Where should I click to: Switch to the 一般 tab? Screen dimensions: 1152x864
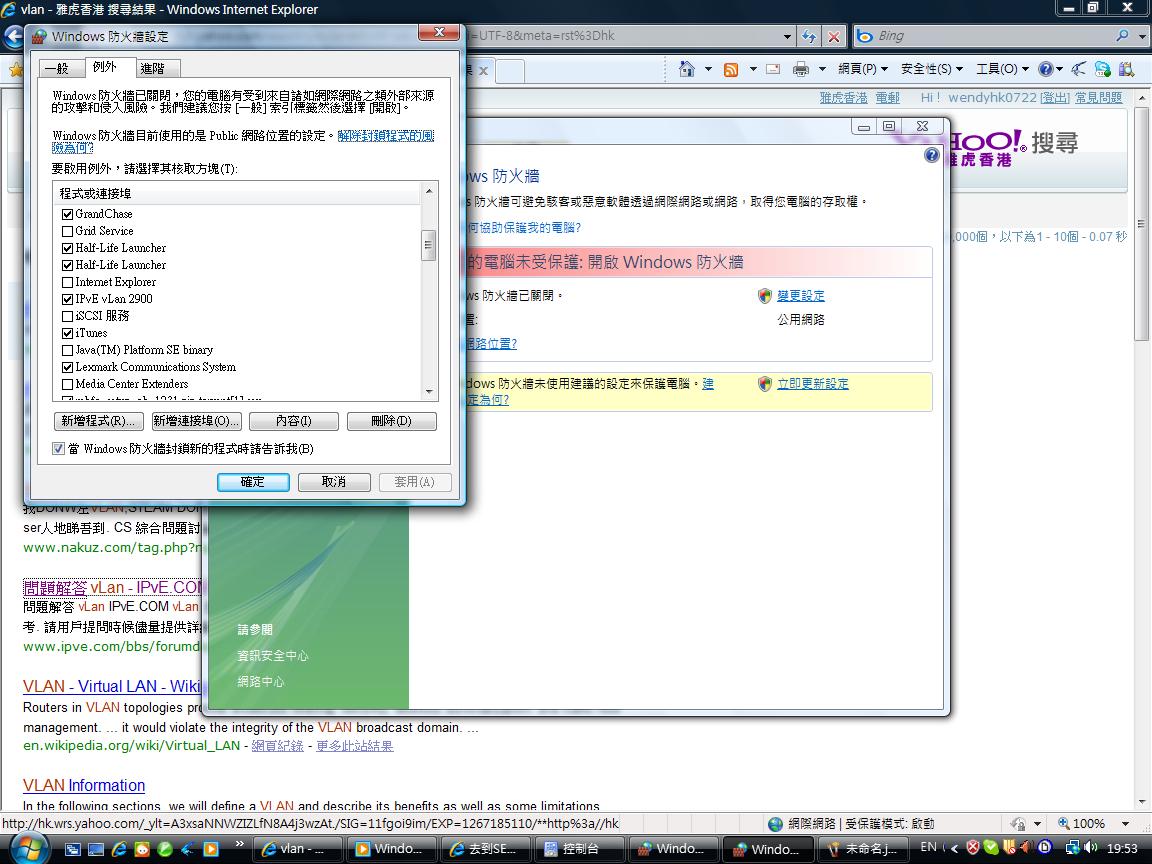[56, 68]
